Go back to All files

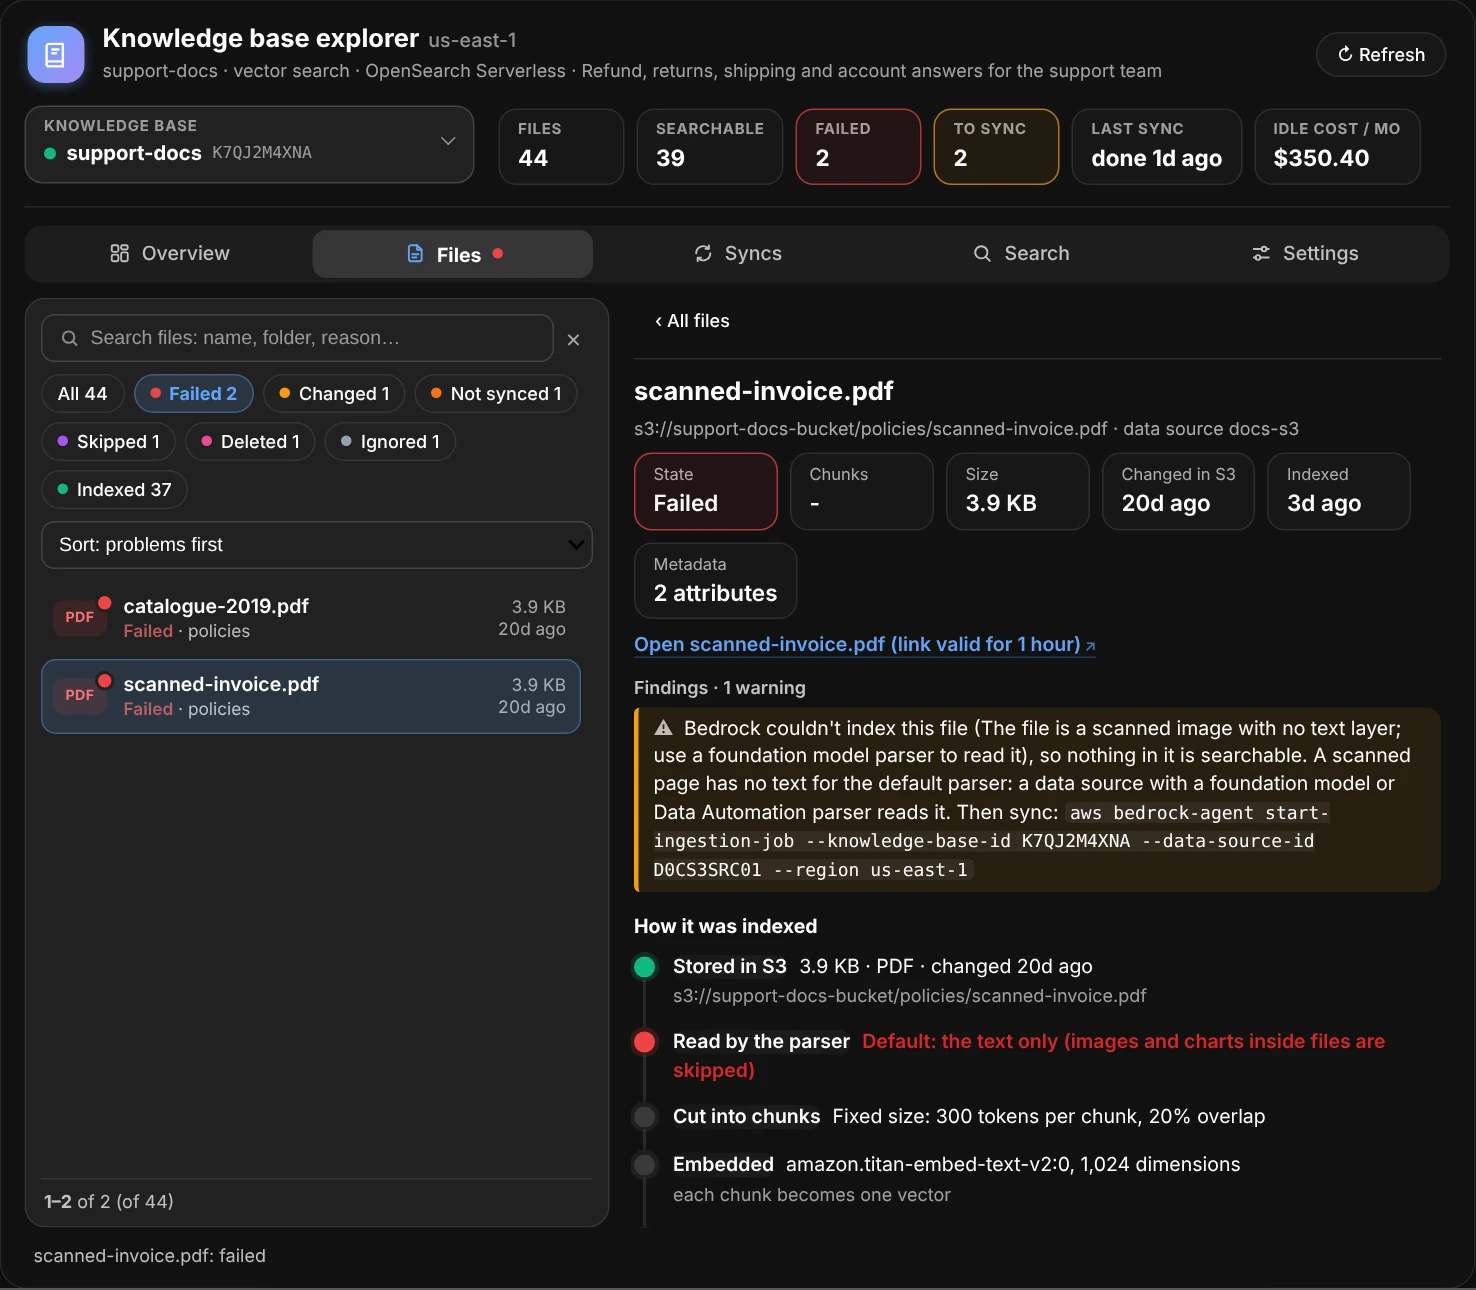pos(692,321)
